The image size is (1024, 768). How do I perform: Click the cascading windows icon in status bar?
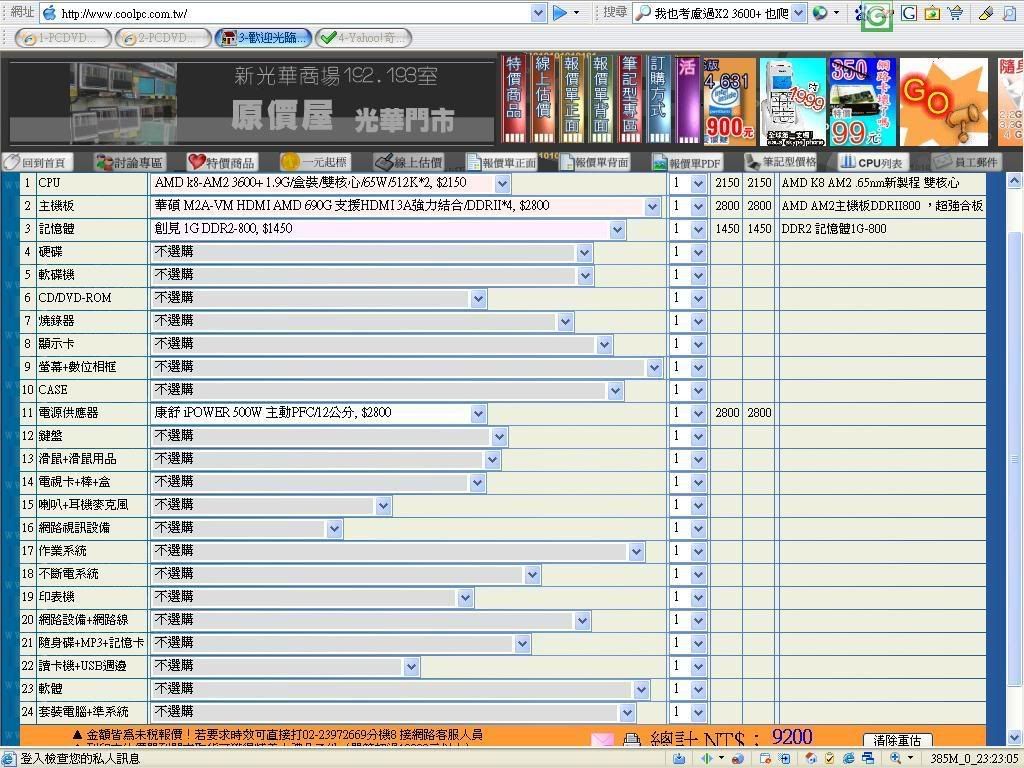click(868, 758)
